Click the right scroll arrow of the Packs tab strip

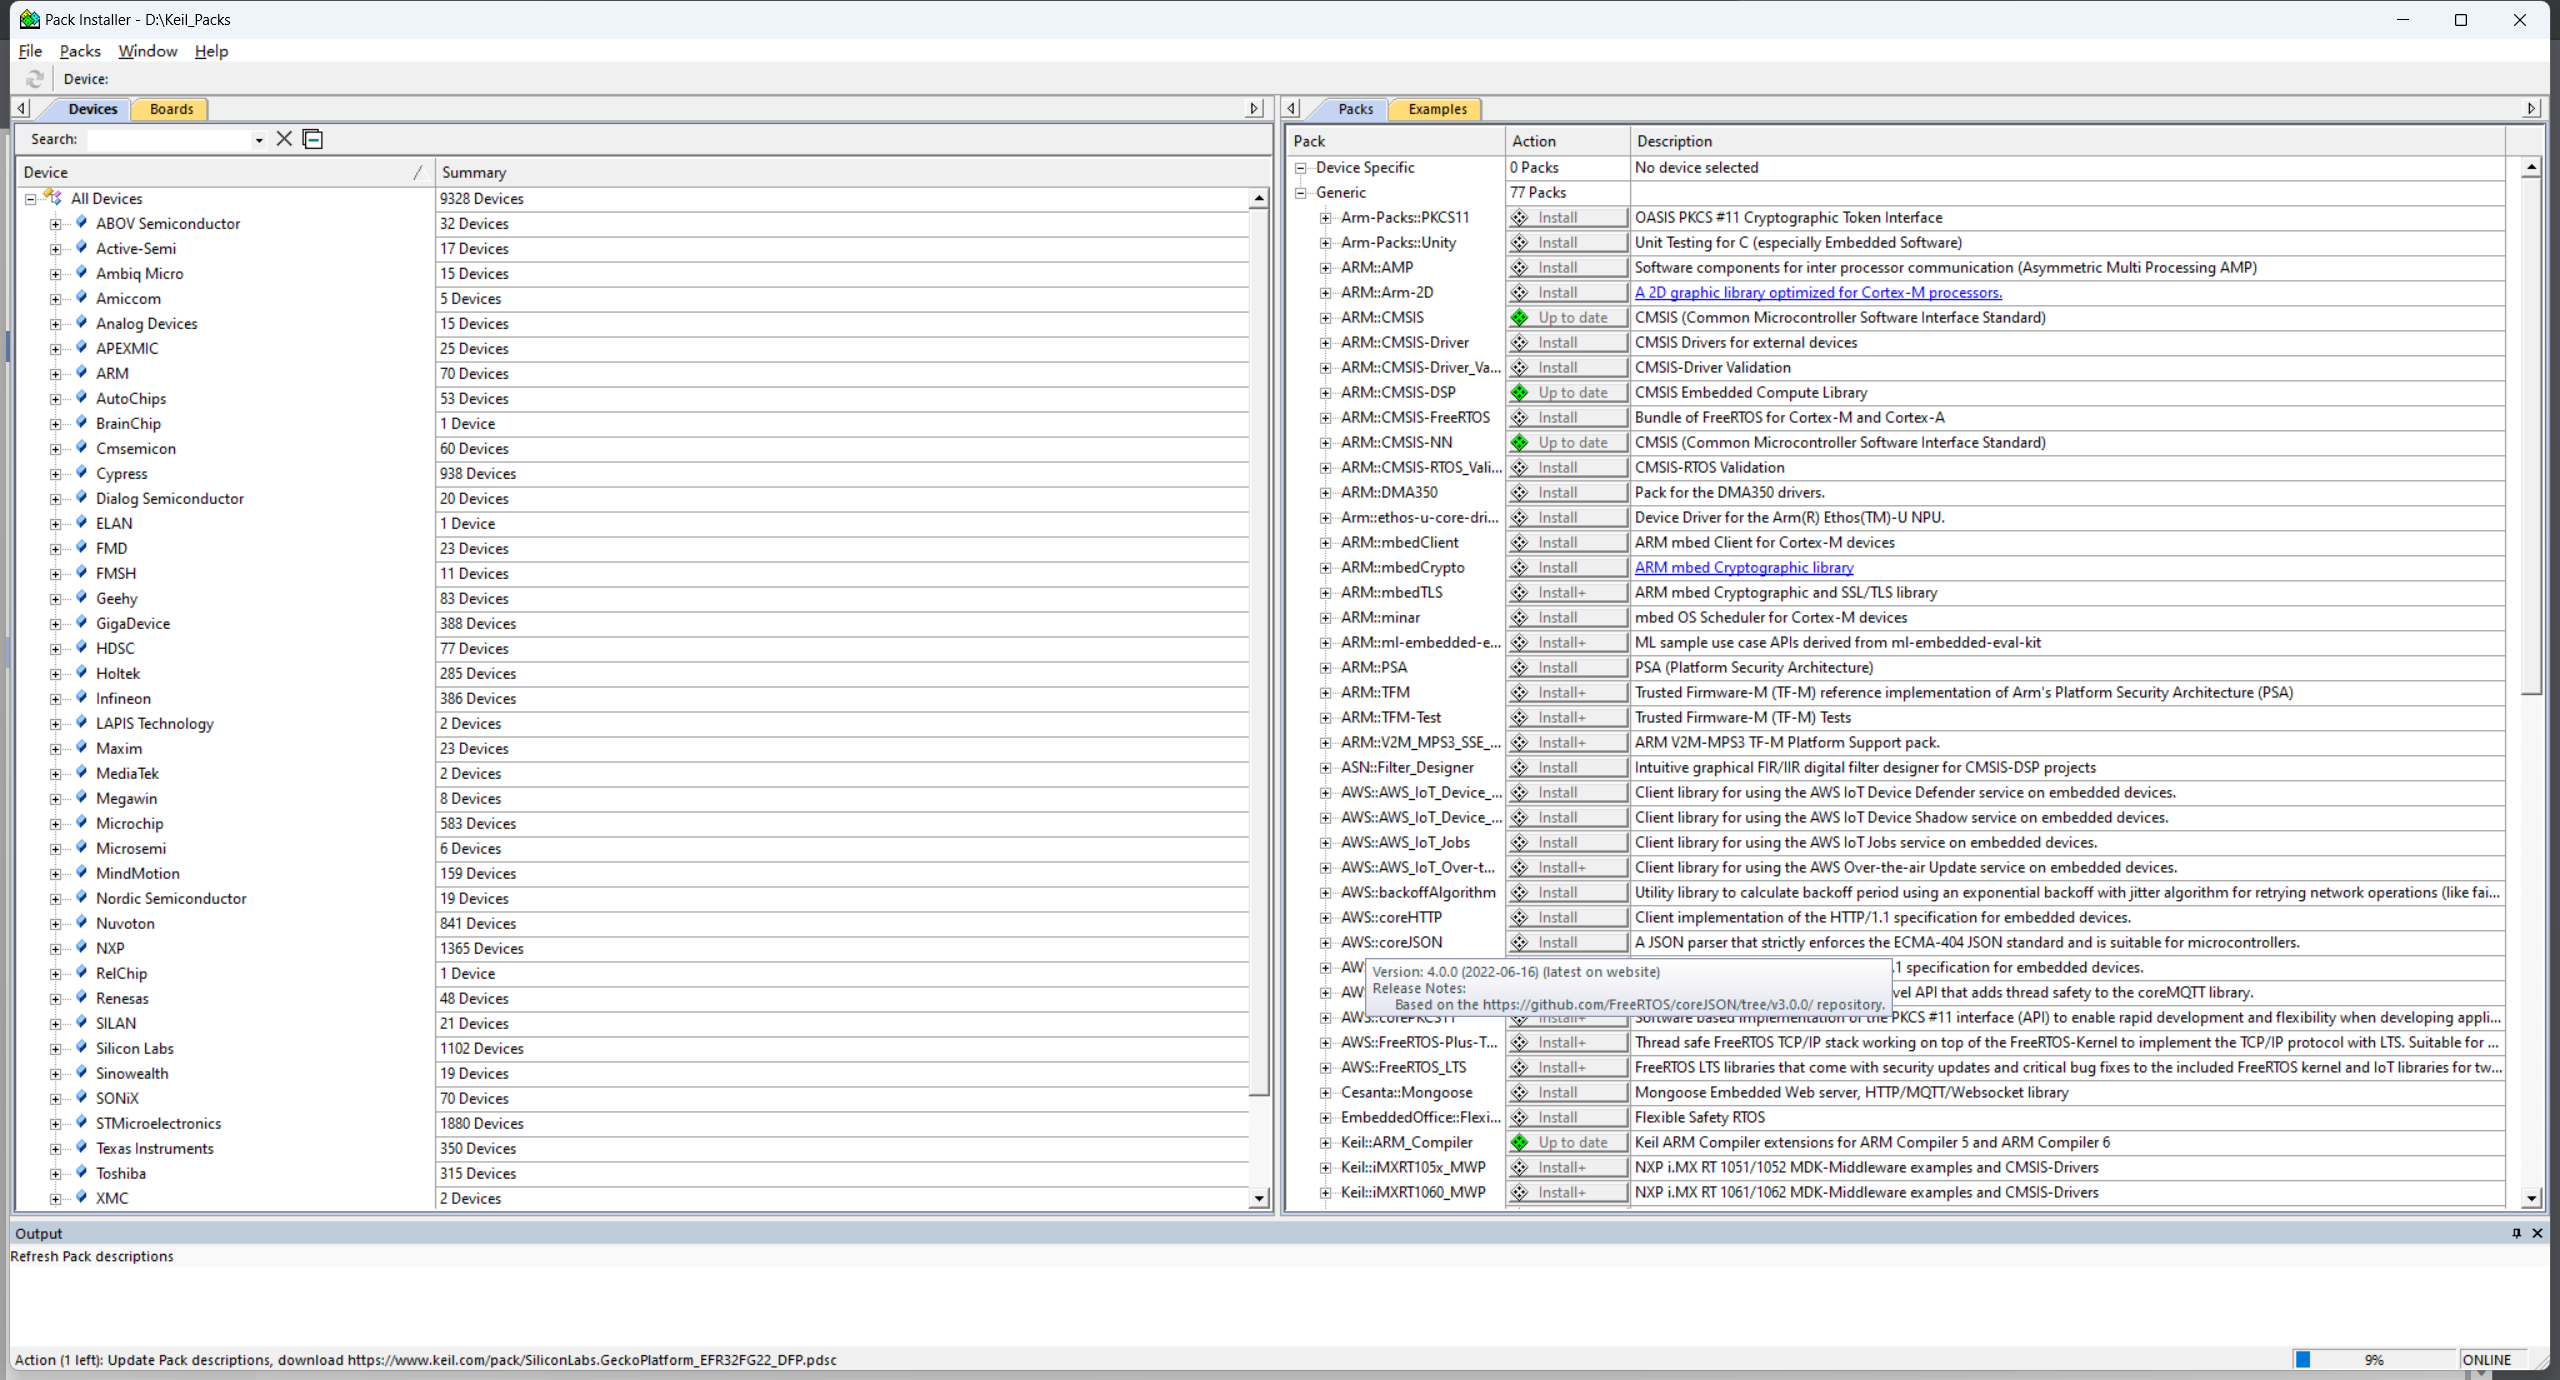(2531, 108)
